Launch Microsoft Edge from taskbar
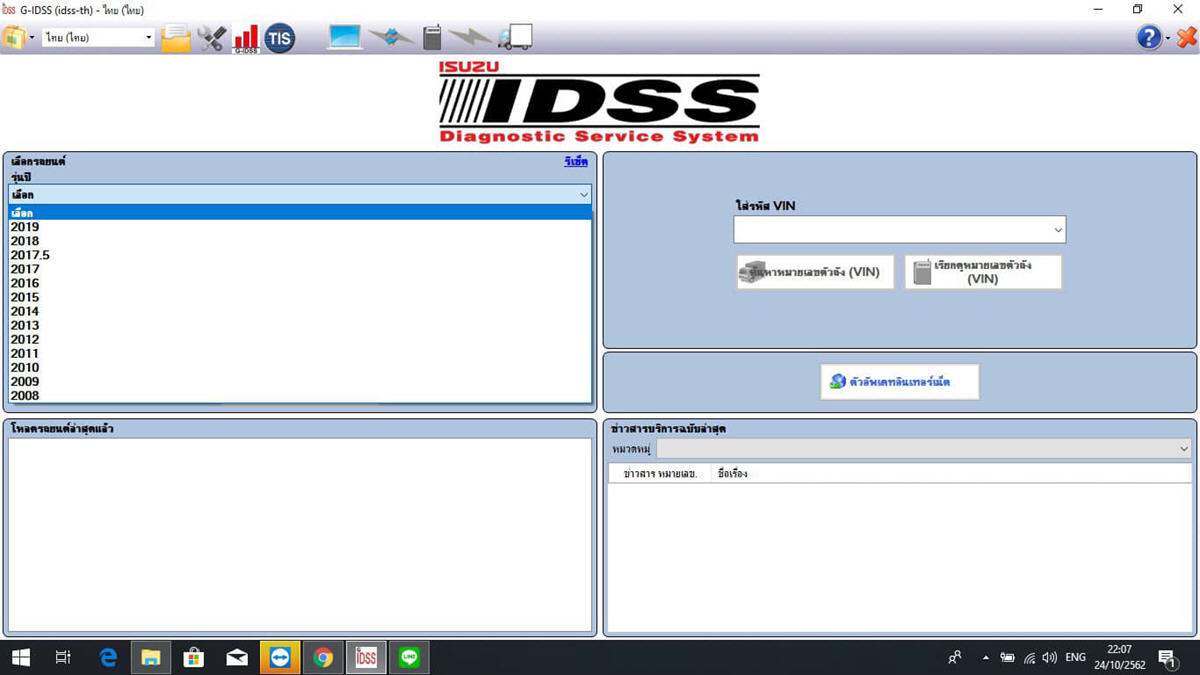Screen dimensions: 1200x675 tap(108, 657)
